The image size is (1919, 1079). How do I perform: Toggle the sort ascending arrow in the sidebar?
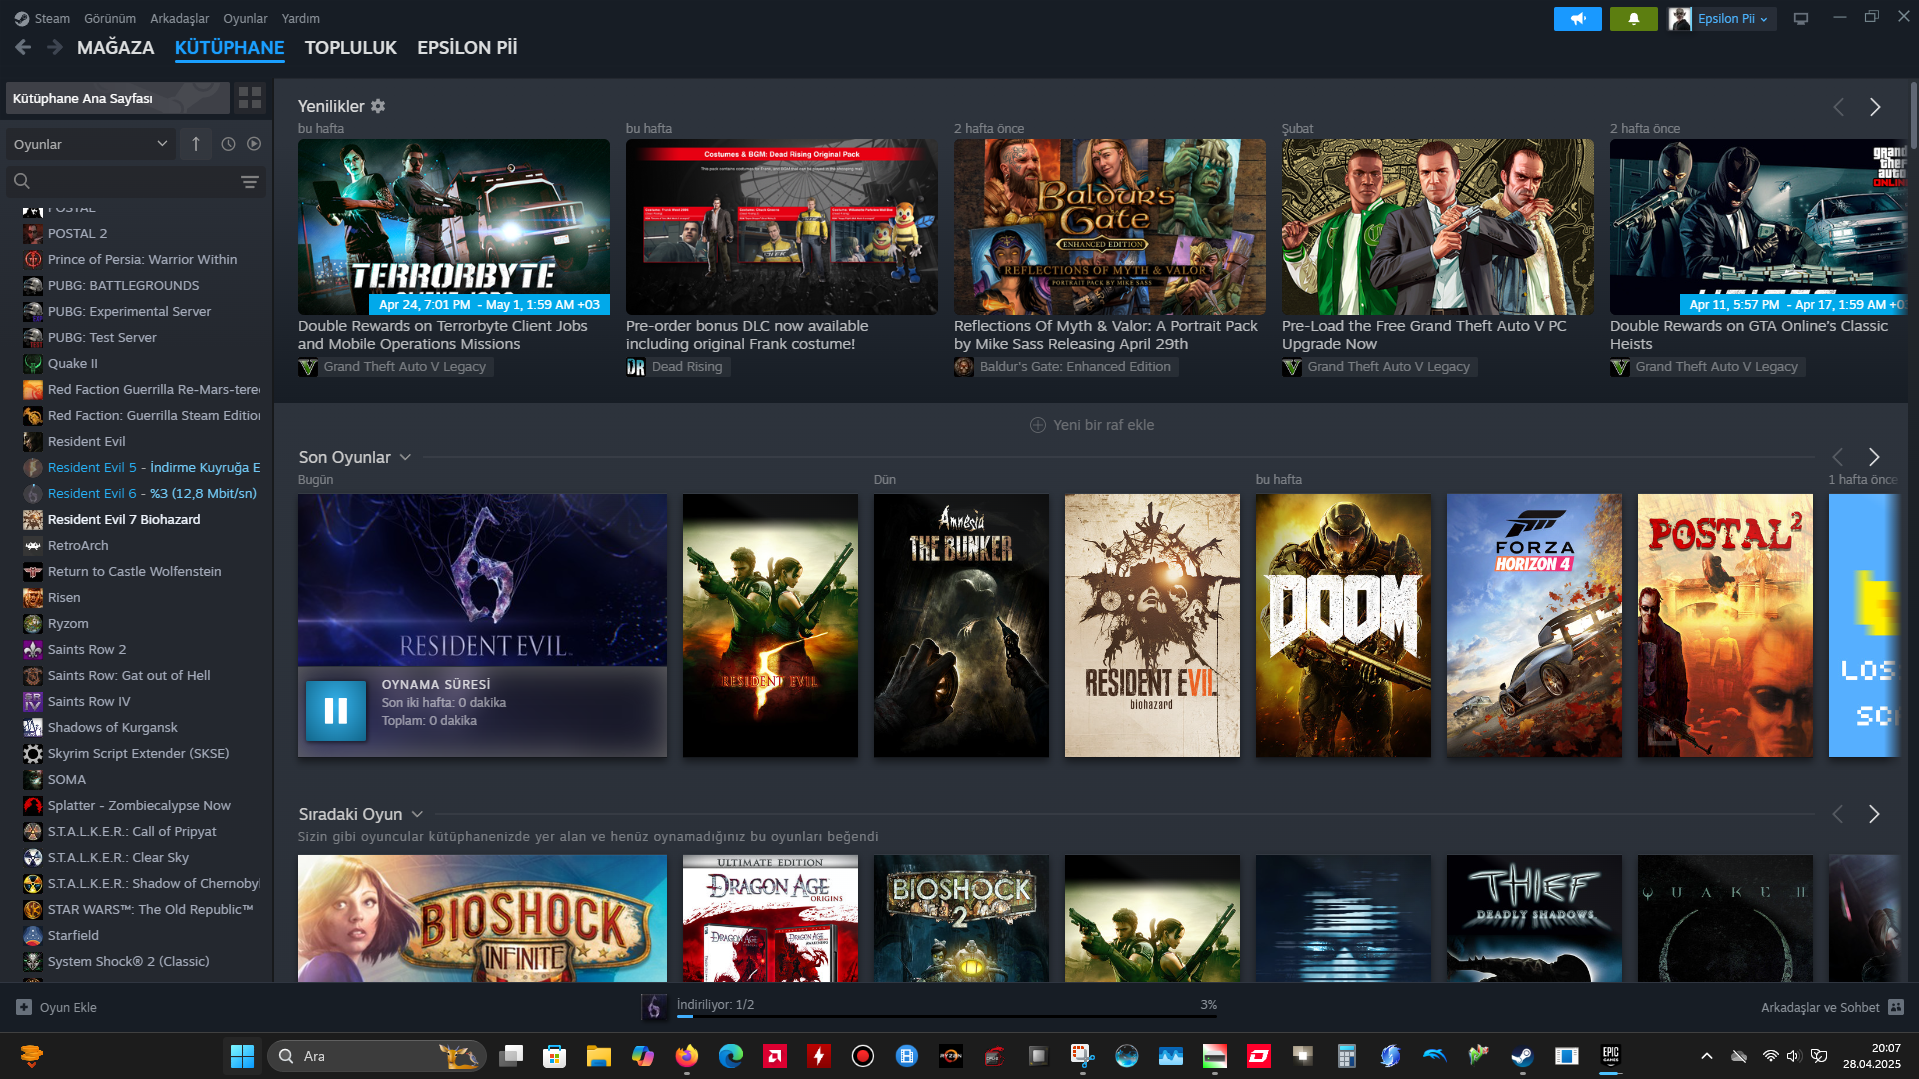coord(196,144)
